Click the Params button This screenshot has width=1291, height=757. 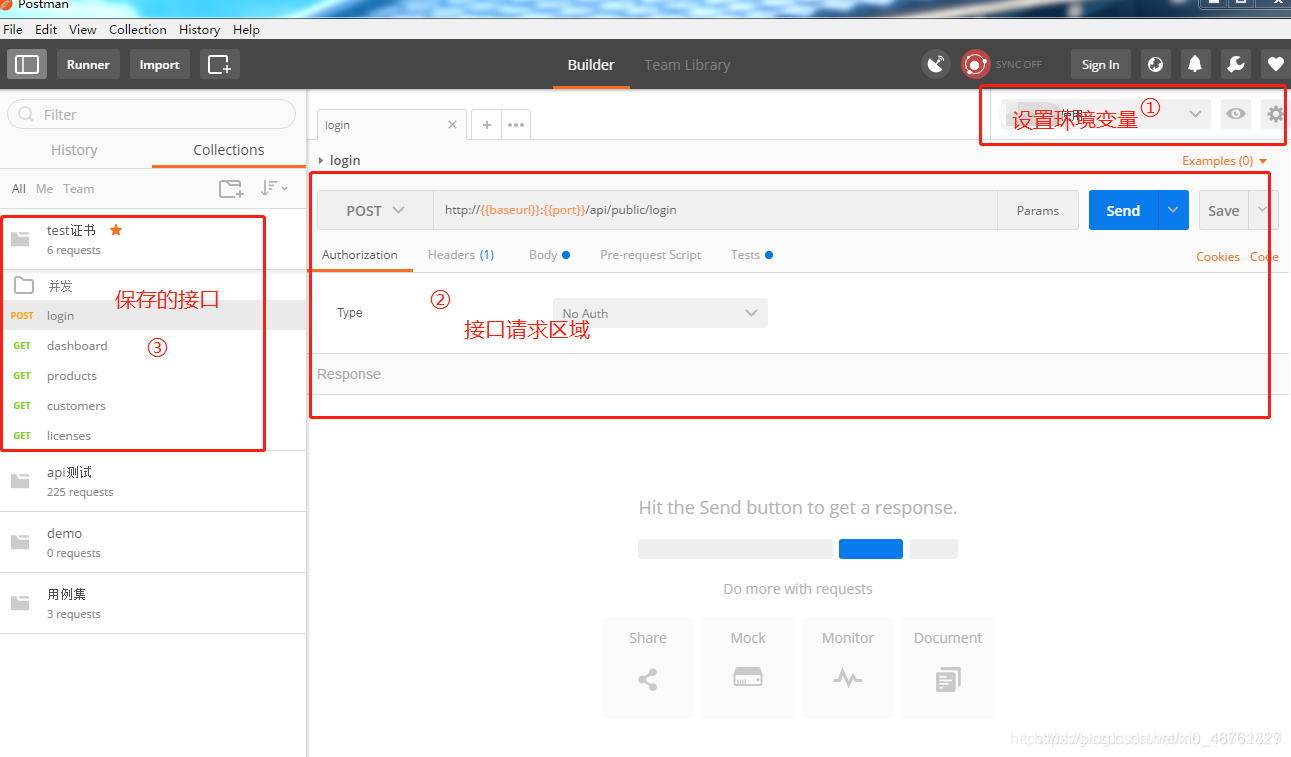(x=1038, y=211)
